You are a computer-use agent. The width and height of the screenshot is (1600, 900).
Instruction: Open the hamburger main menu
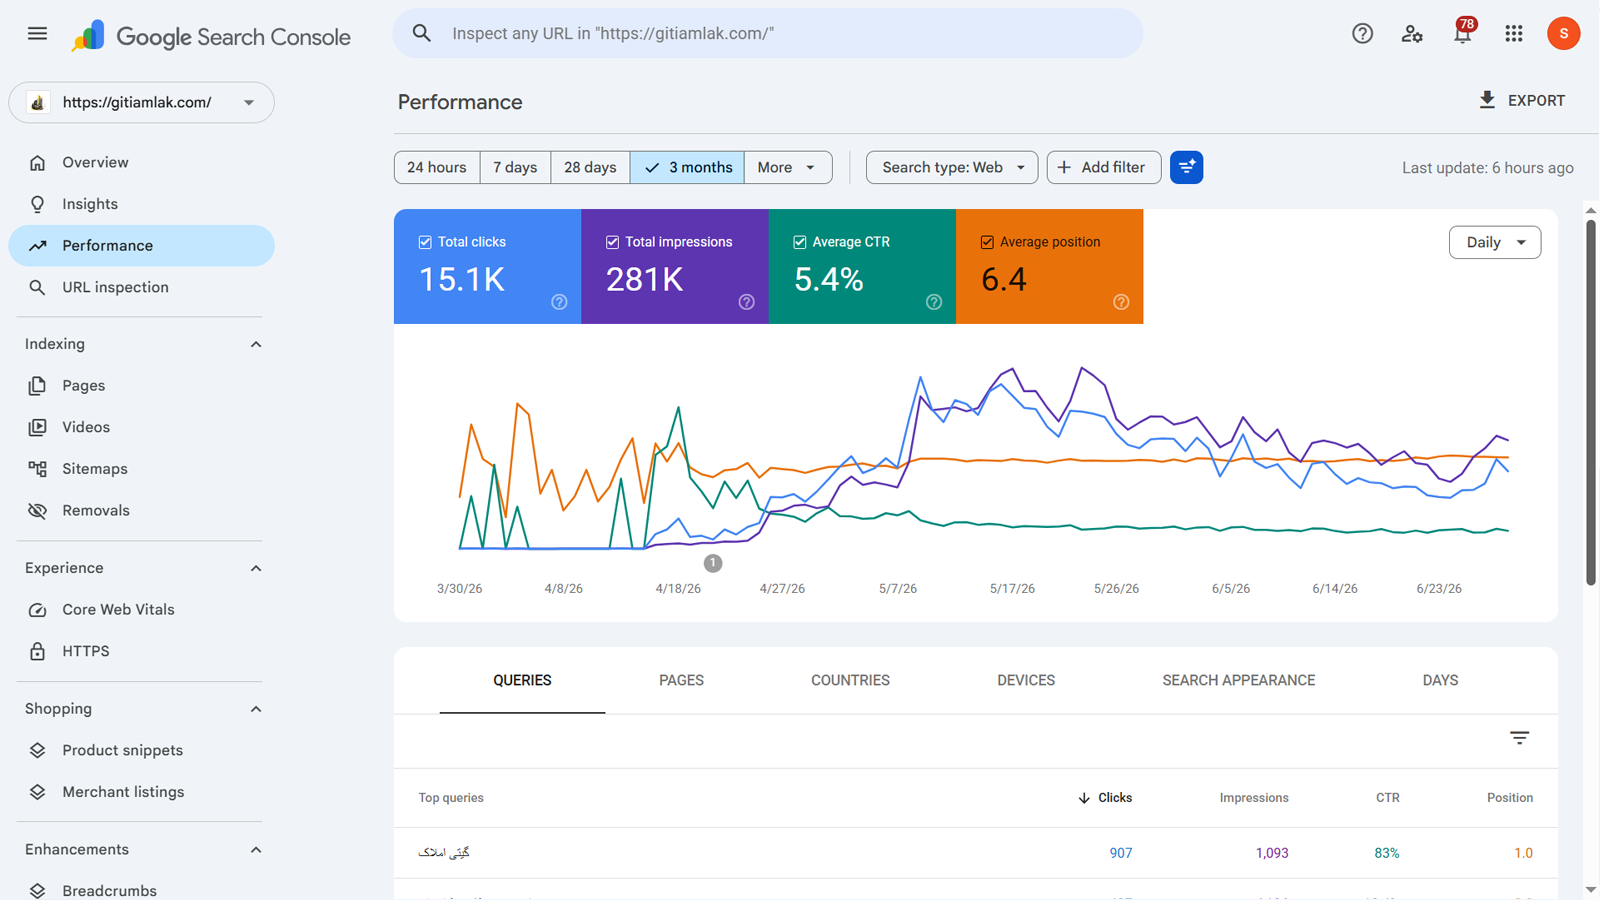click(37, 33)
